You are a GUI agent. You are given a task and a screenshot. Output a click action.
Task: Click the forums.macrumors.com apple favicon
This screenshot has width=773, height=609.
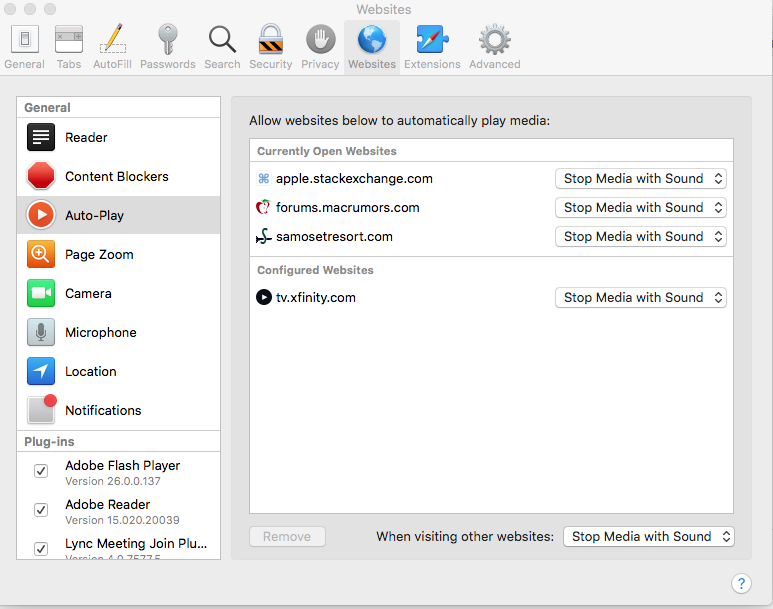(x=264, y=207)
